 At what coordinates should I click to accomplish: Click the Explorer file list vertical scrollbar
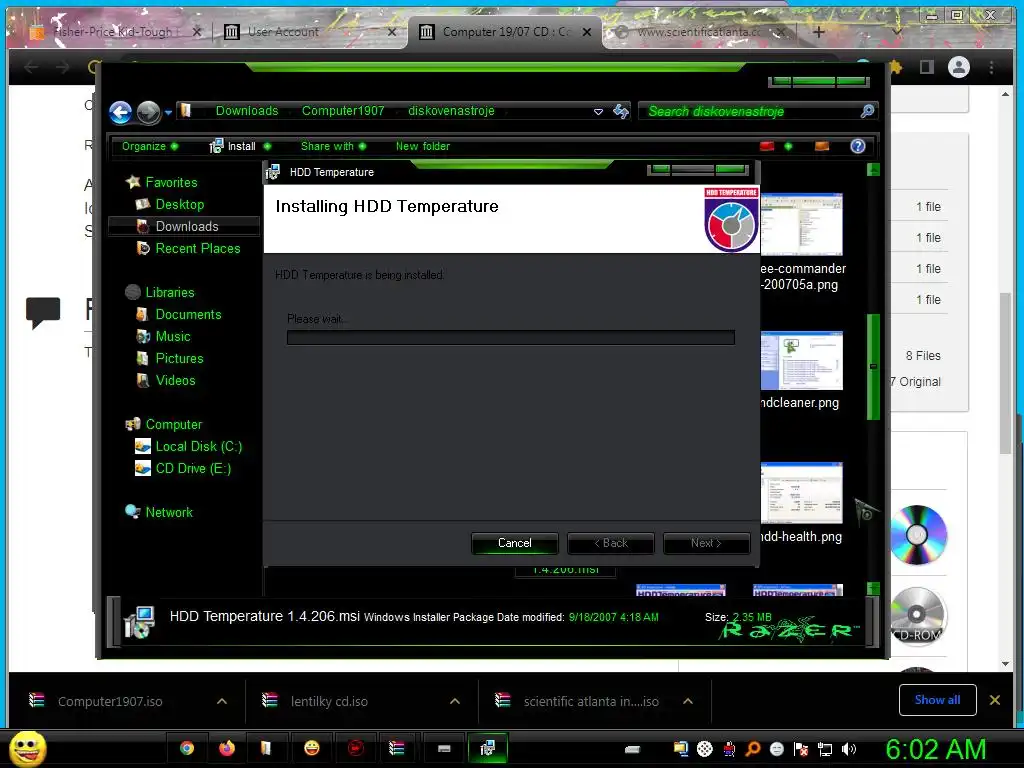(x=873, y=366)
